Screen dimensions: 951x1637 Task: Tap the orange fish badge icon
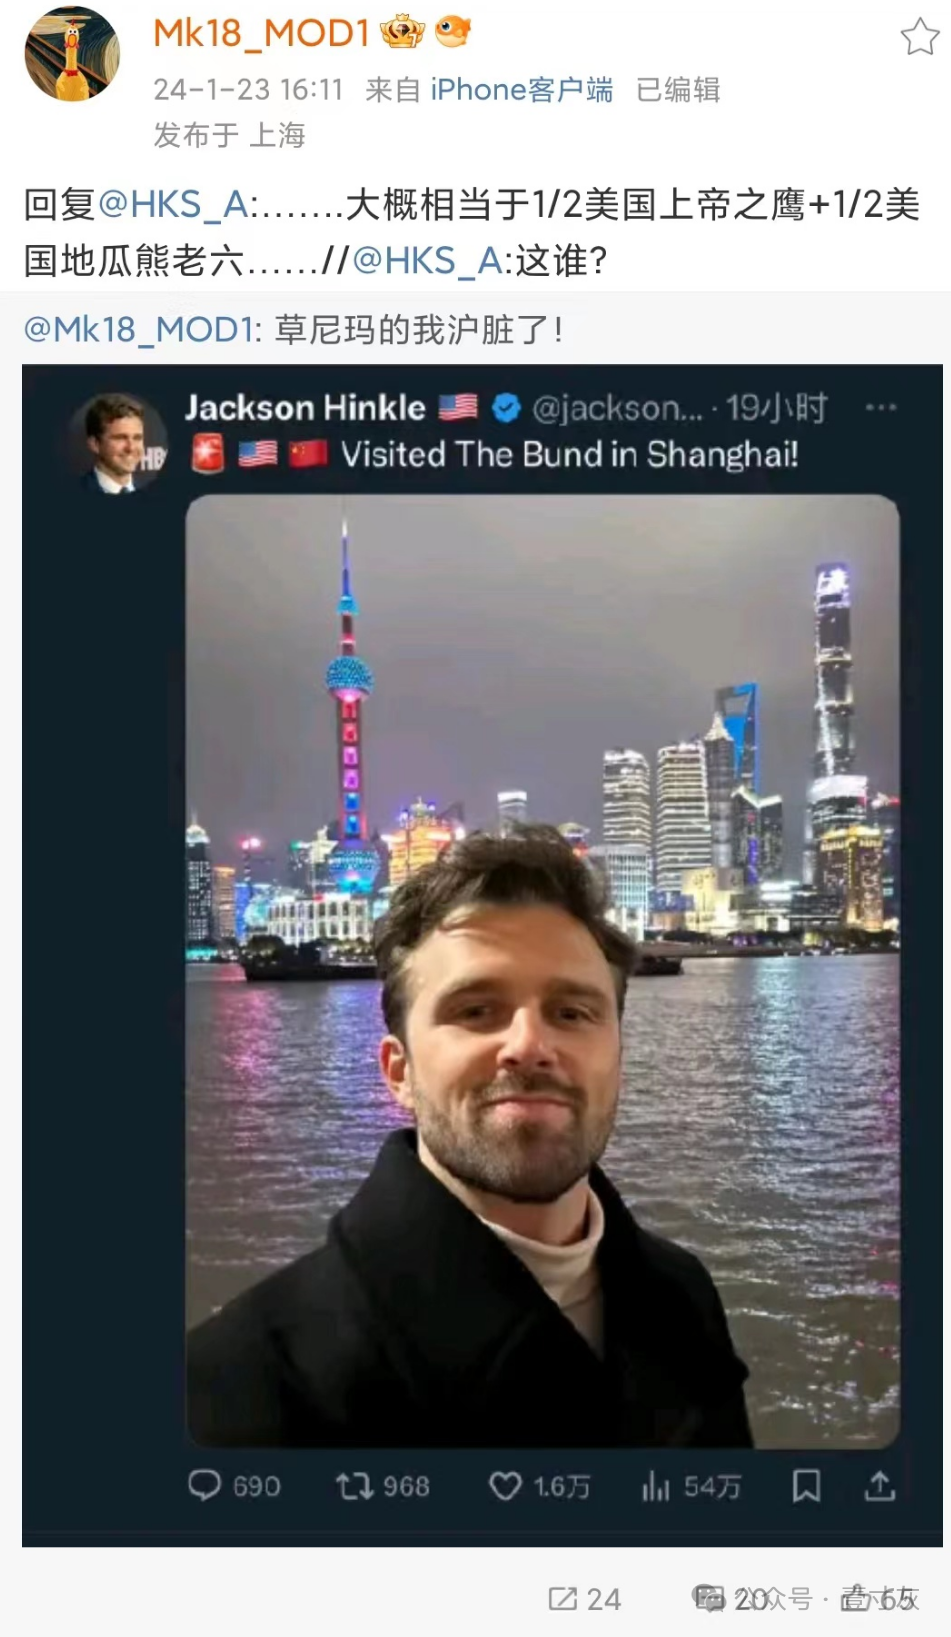452,31
